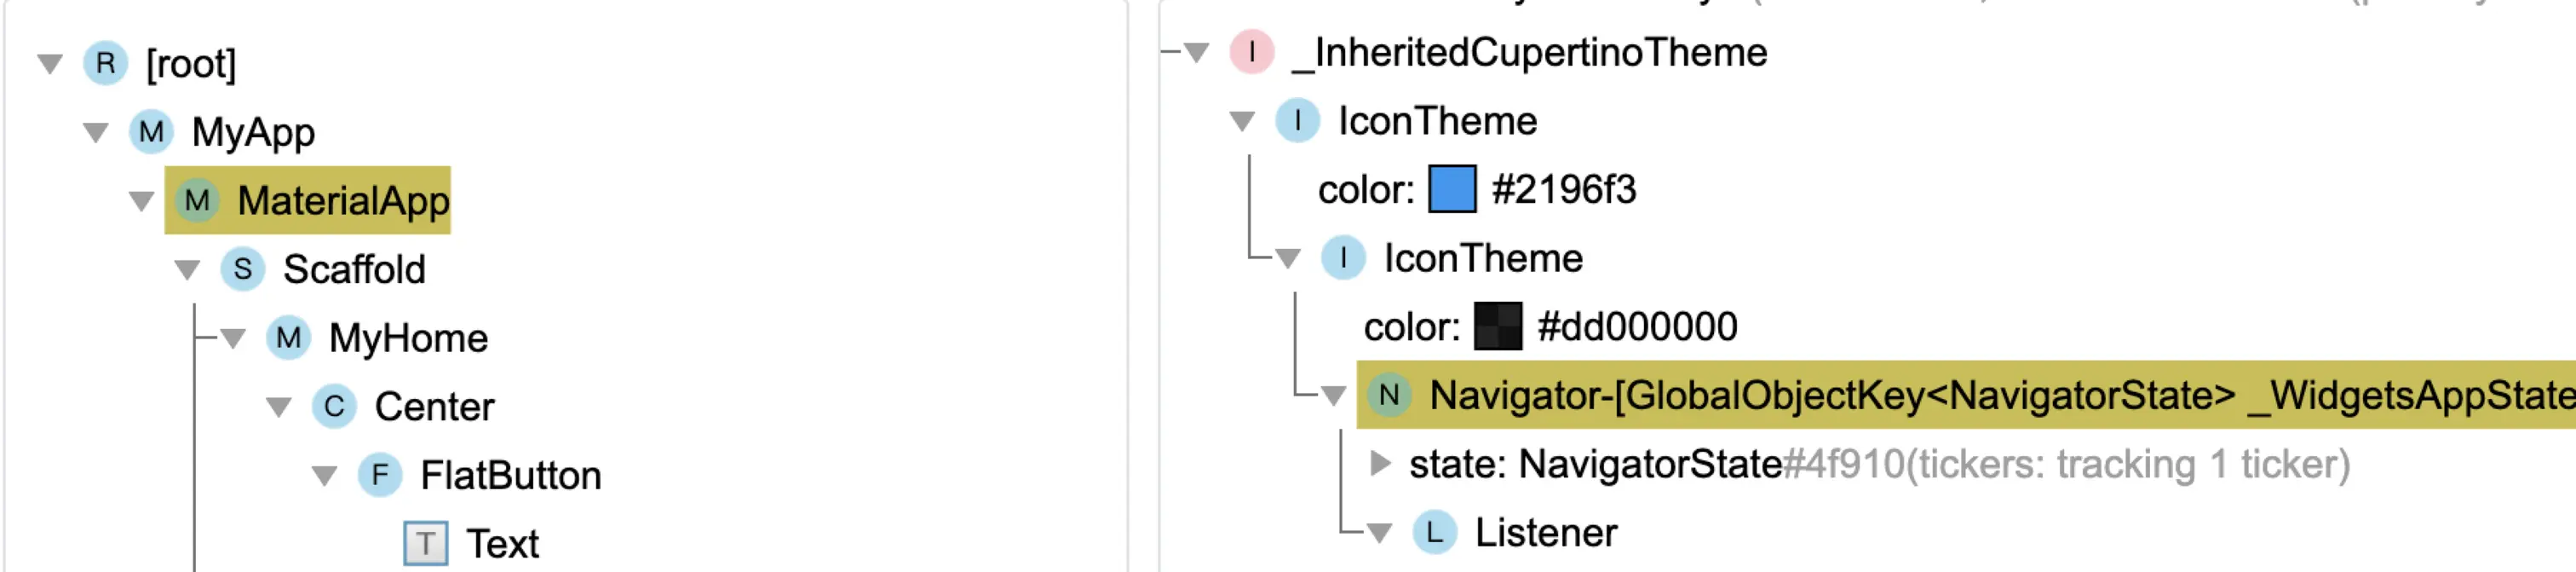Click the blue #2196f3 color swatch
The height and width of the screenshot is (572, 2576).
pyautogui.click(x=1452, y=189)
